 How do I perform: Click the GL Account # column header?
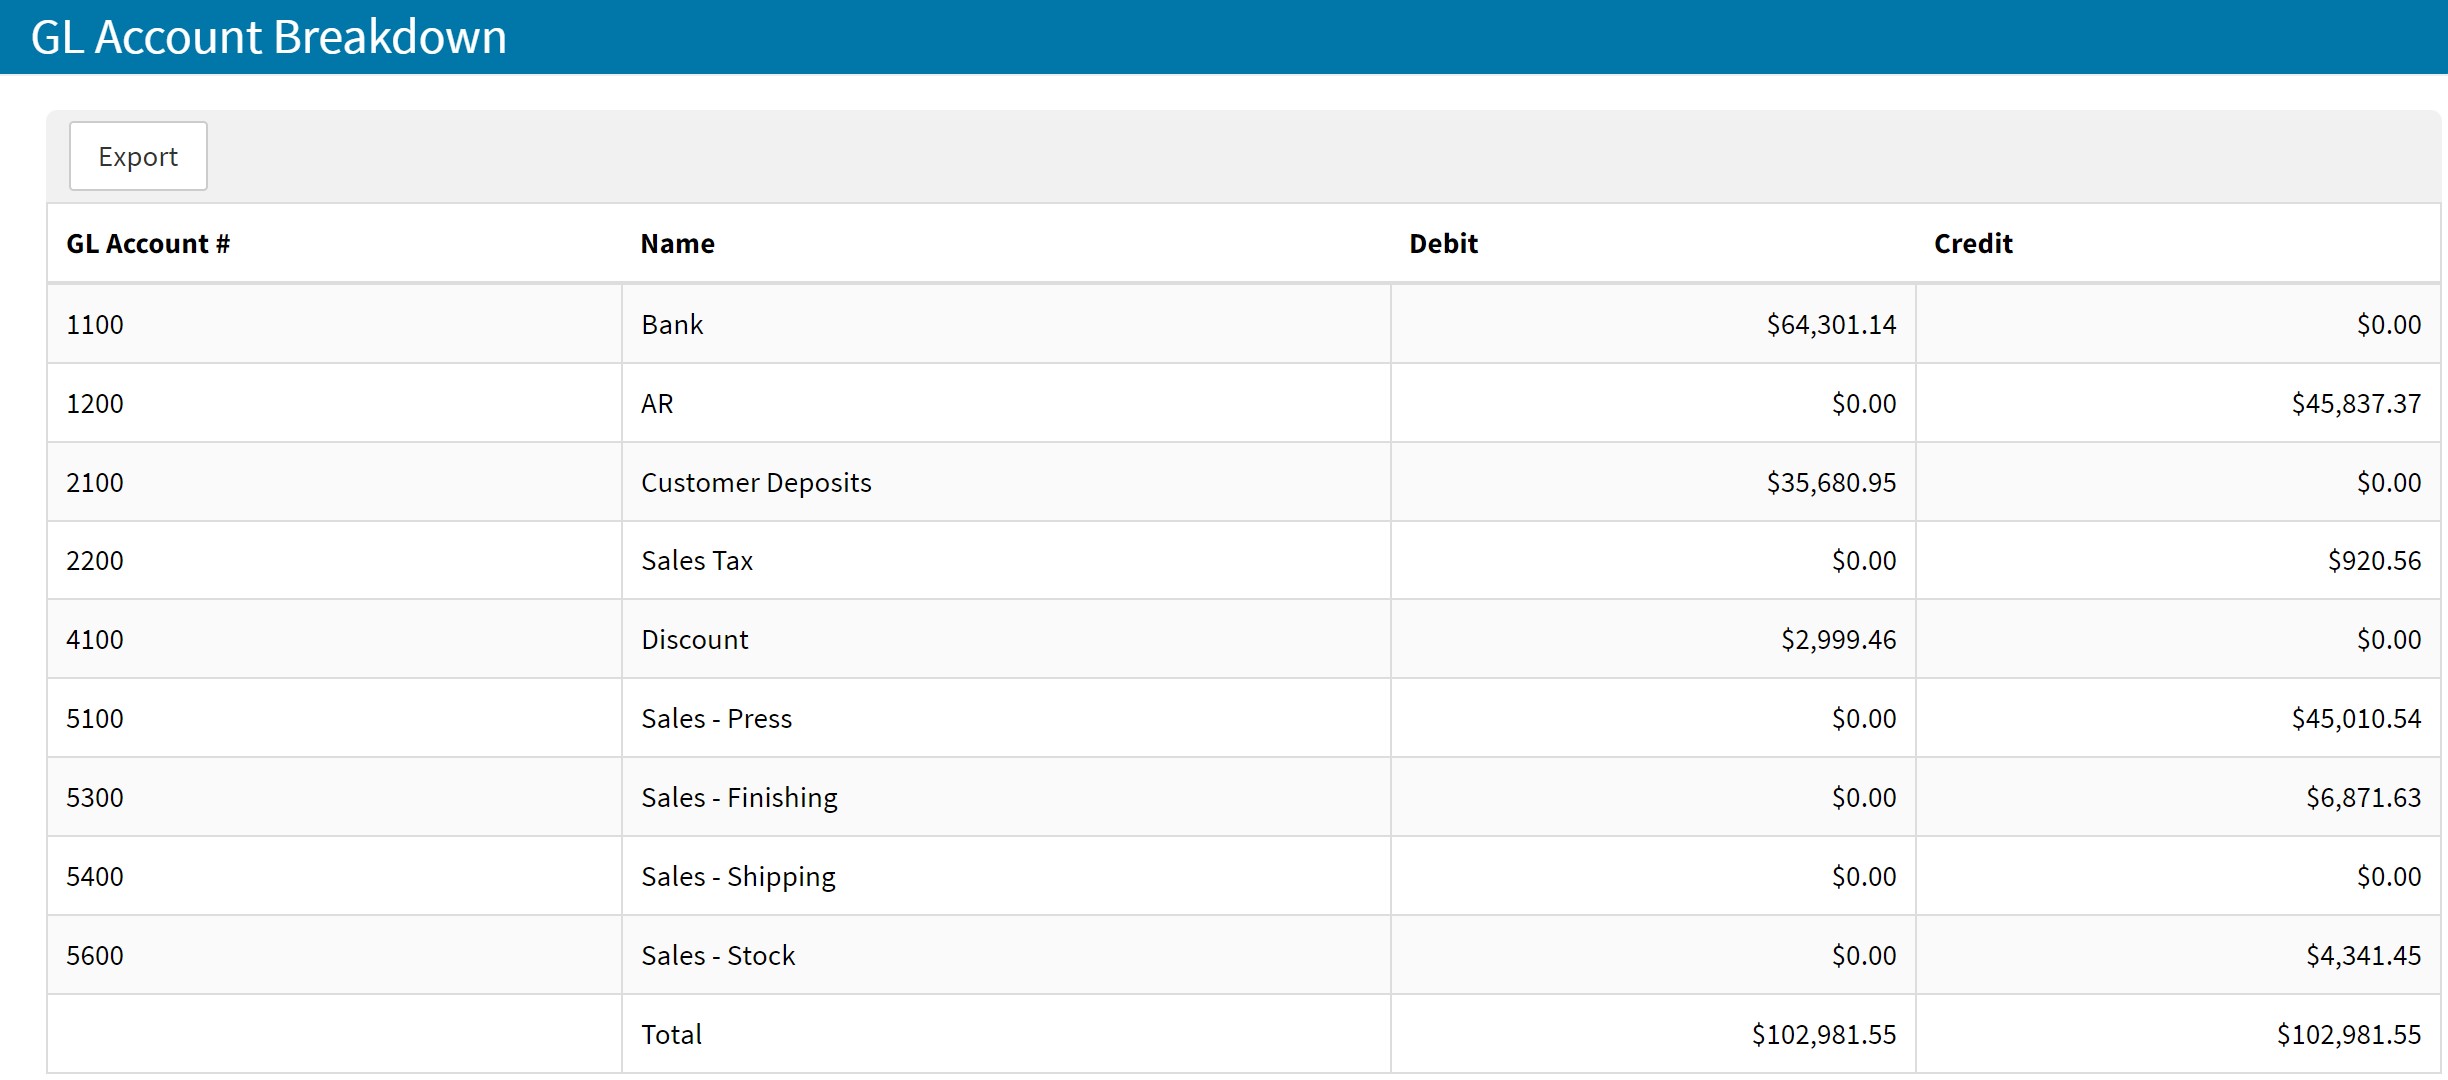148,244
